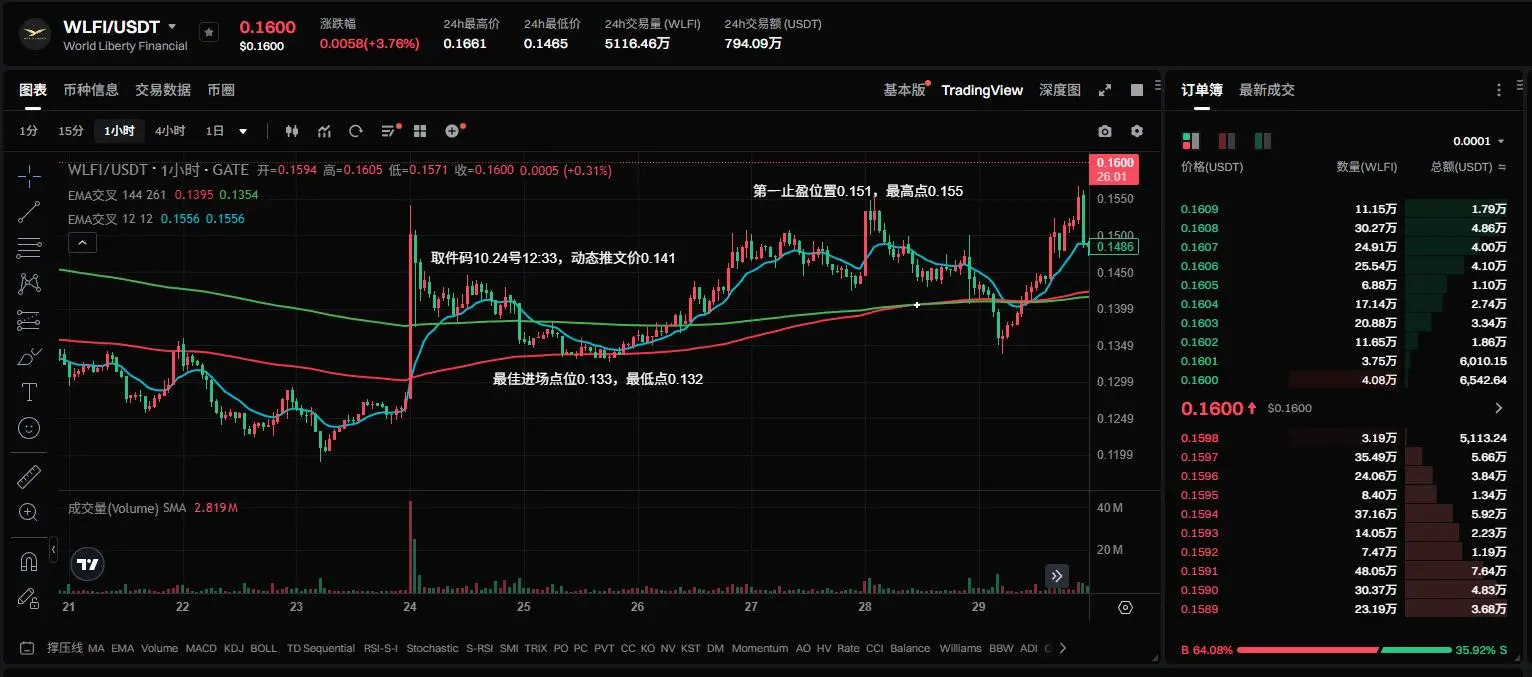Expand more indicators arrow in bottom bar
The image size is (1532, 677).
[x=1062, y=648]
